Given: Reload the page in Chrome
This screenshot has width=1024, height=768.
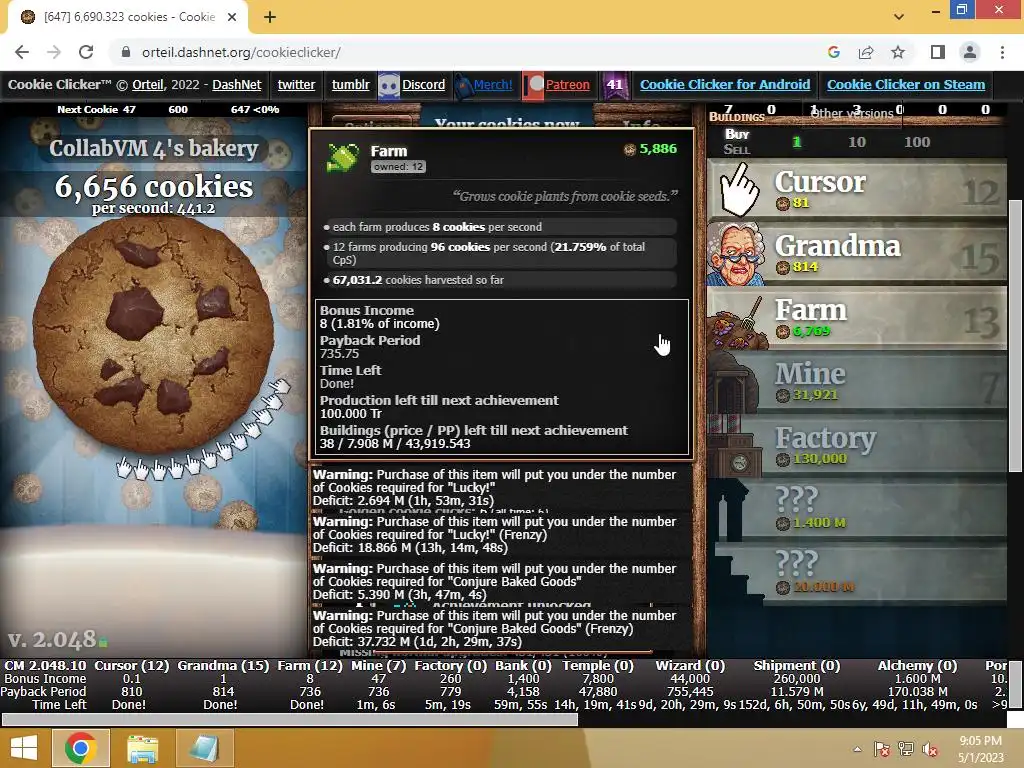Looking at the screenshot, I should (86, 52).
